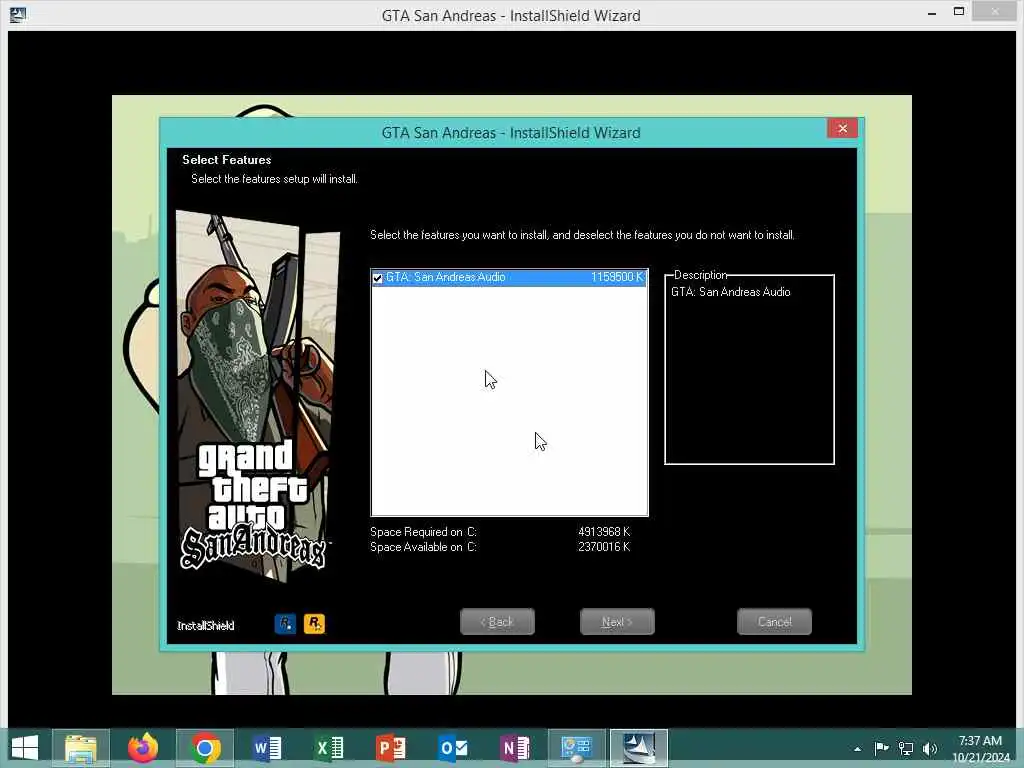The image size is (1024, 768).
Task: Open Excel from the taskbar
Action: [329, 748]
